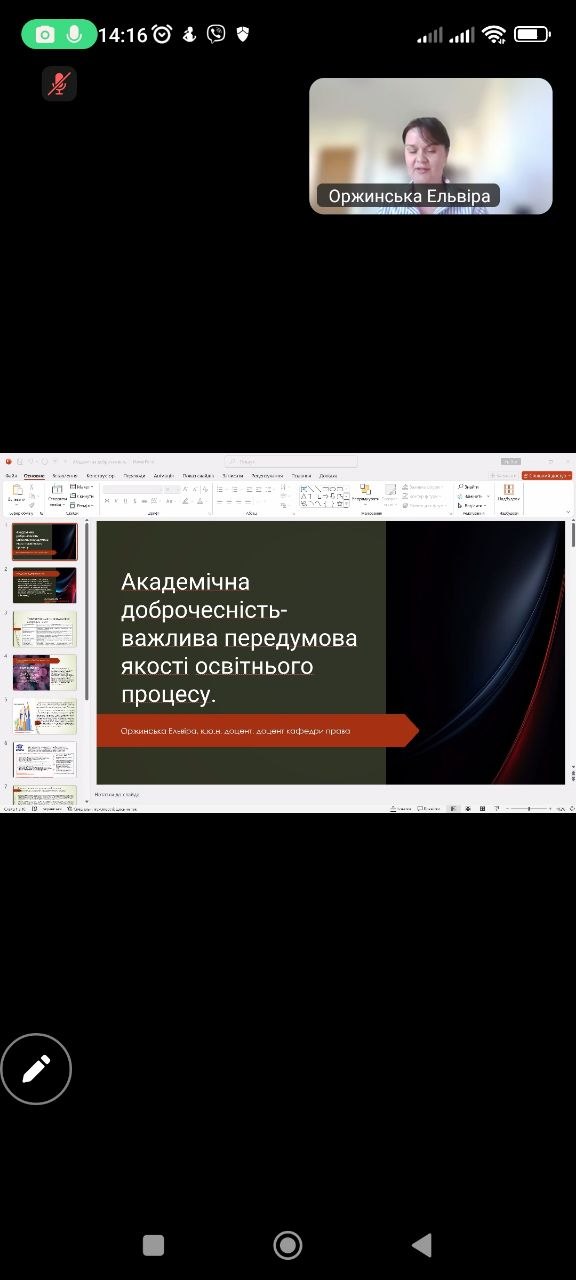Screen dimensions: 576x1280
Task: Open the Файл tab in PowerPoint
Action: (x=12, y=476)
